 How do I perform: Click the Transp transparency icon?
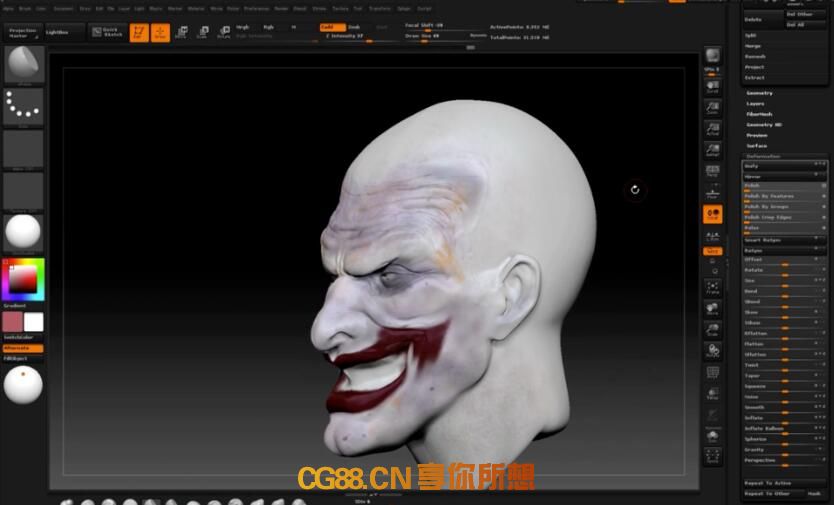(x=712, y=394)
